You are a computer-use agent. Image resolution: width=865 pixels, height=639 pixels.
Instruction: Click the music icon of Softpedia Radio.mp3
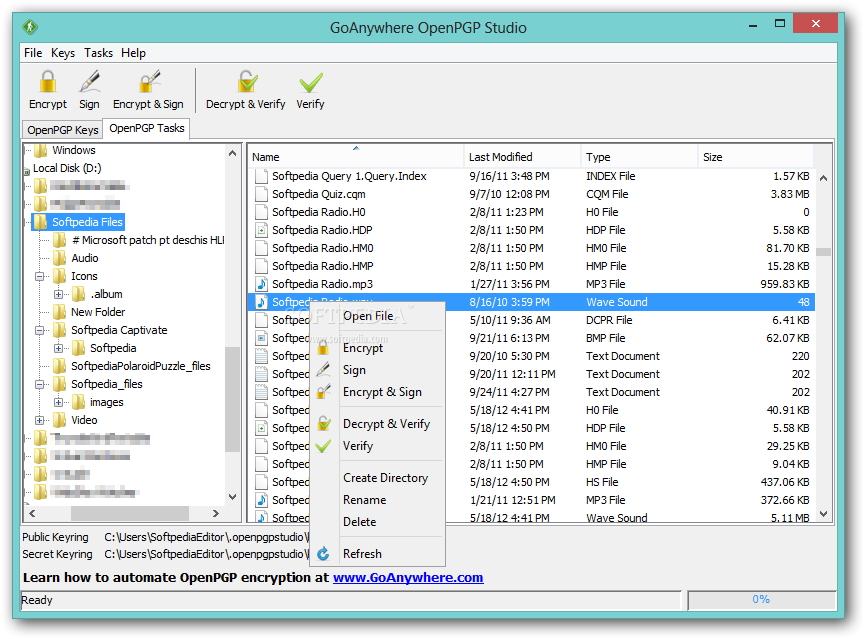[261, 284]
